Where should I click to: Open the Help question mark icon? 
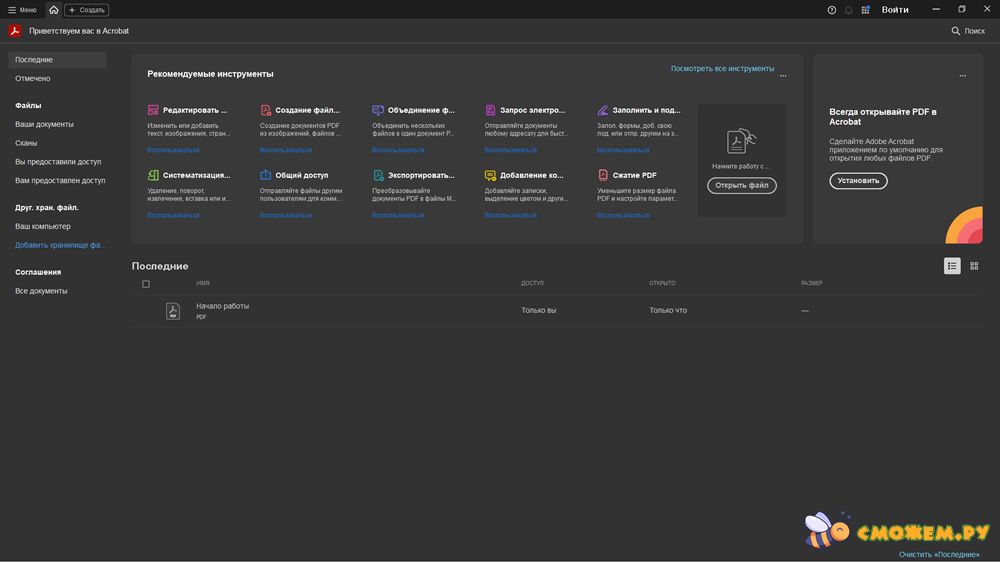tap(832, 10)
